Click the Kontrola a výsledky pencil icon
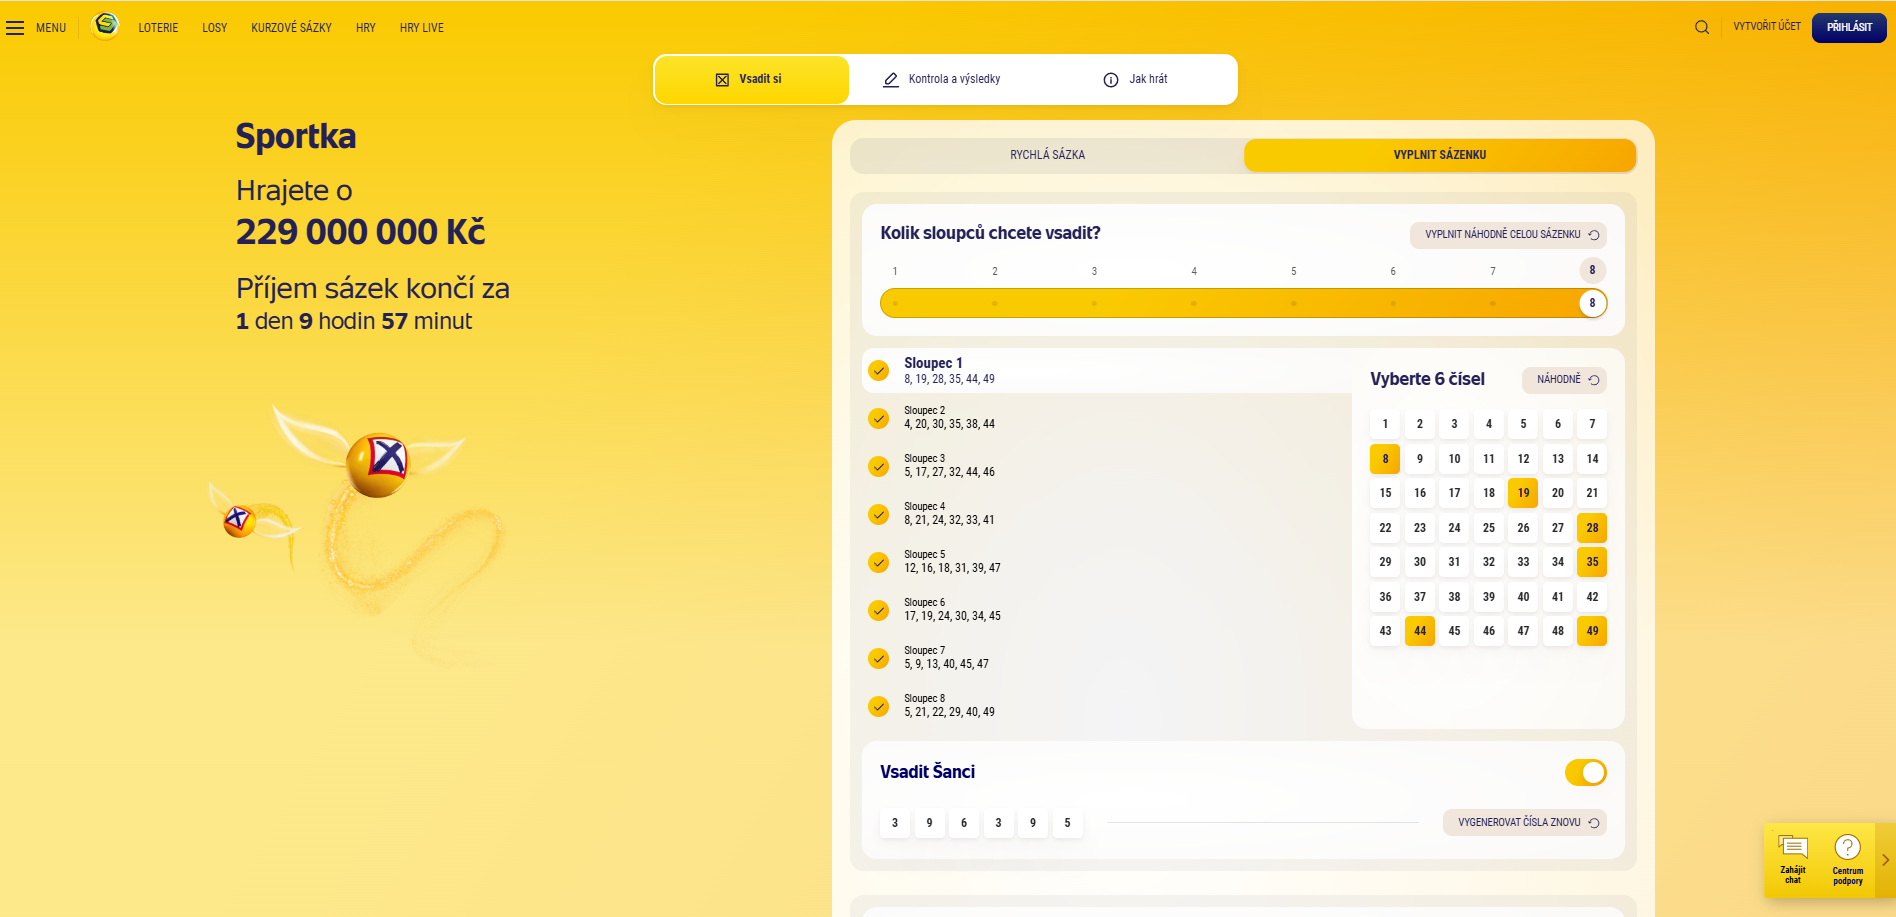The image size is (1896, 917). (890, 80)
